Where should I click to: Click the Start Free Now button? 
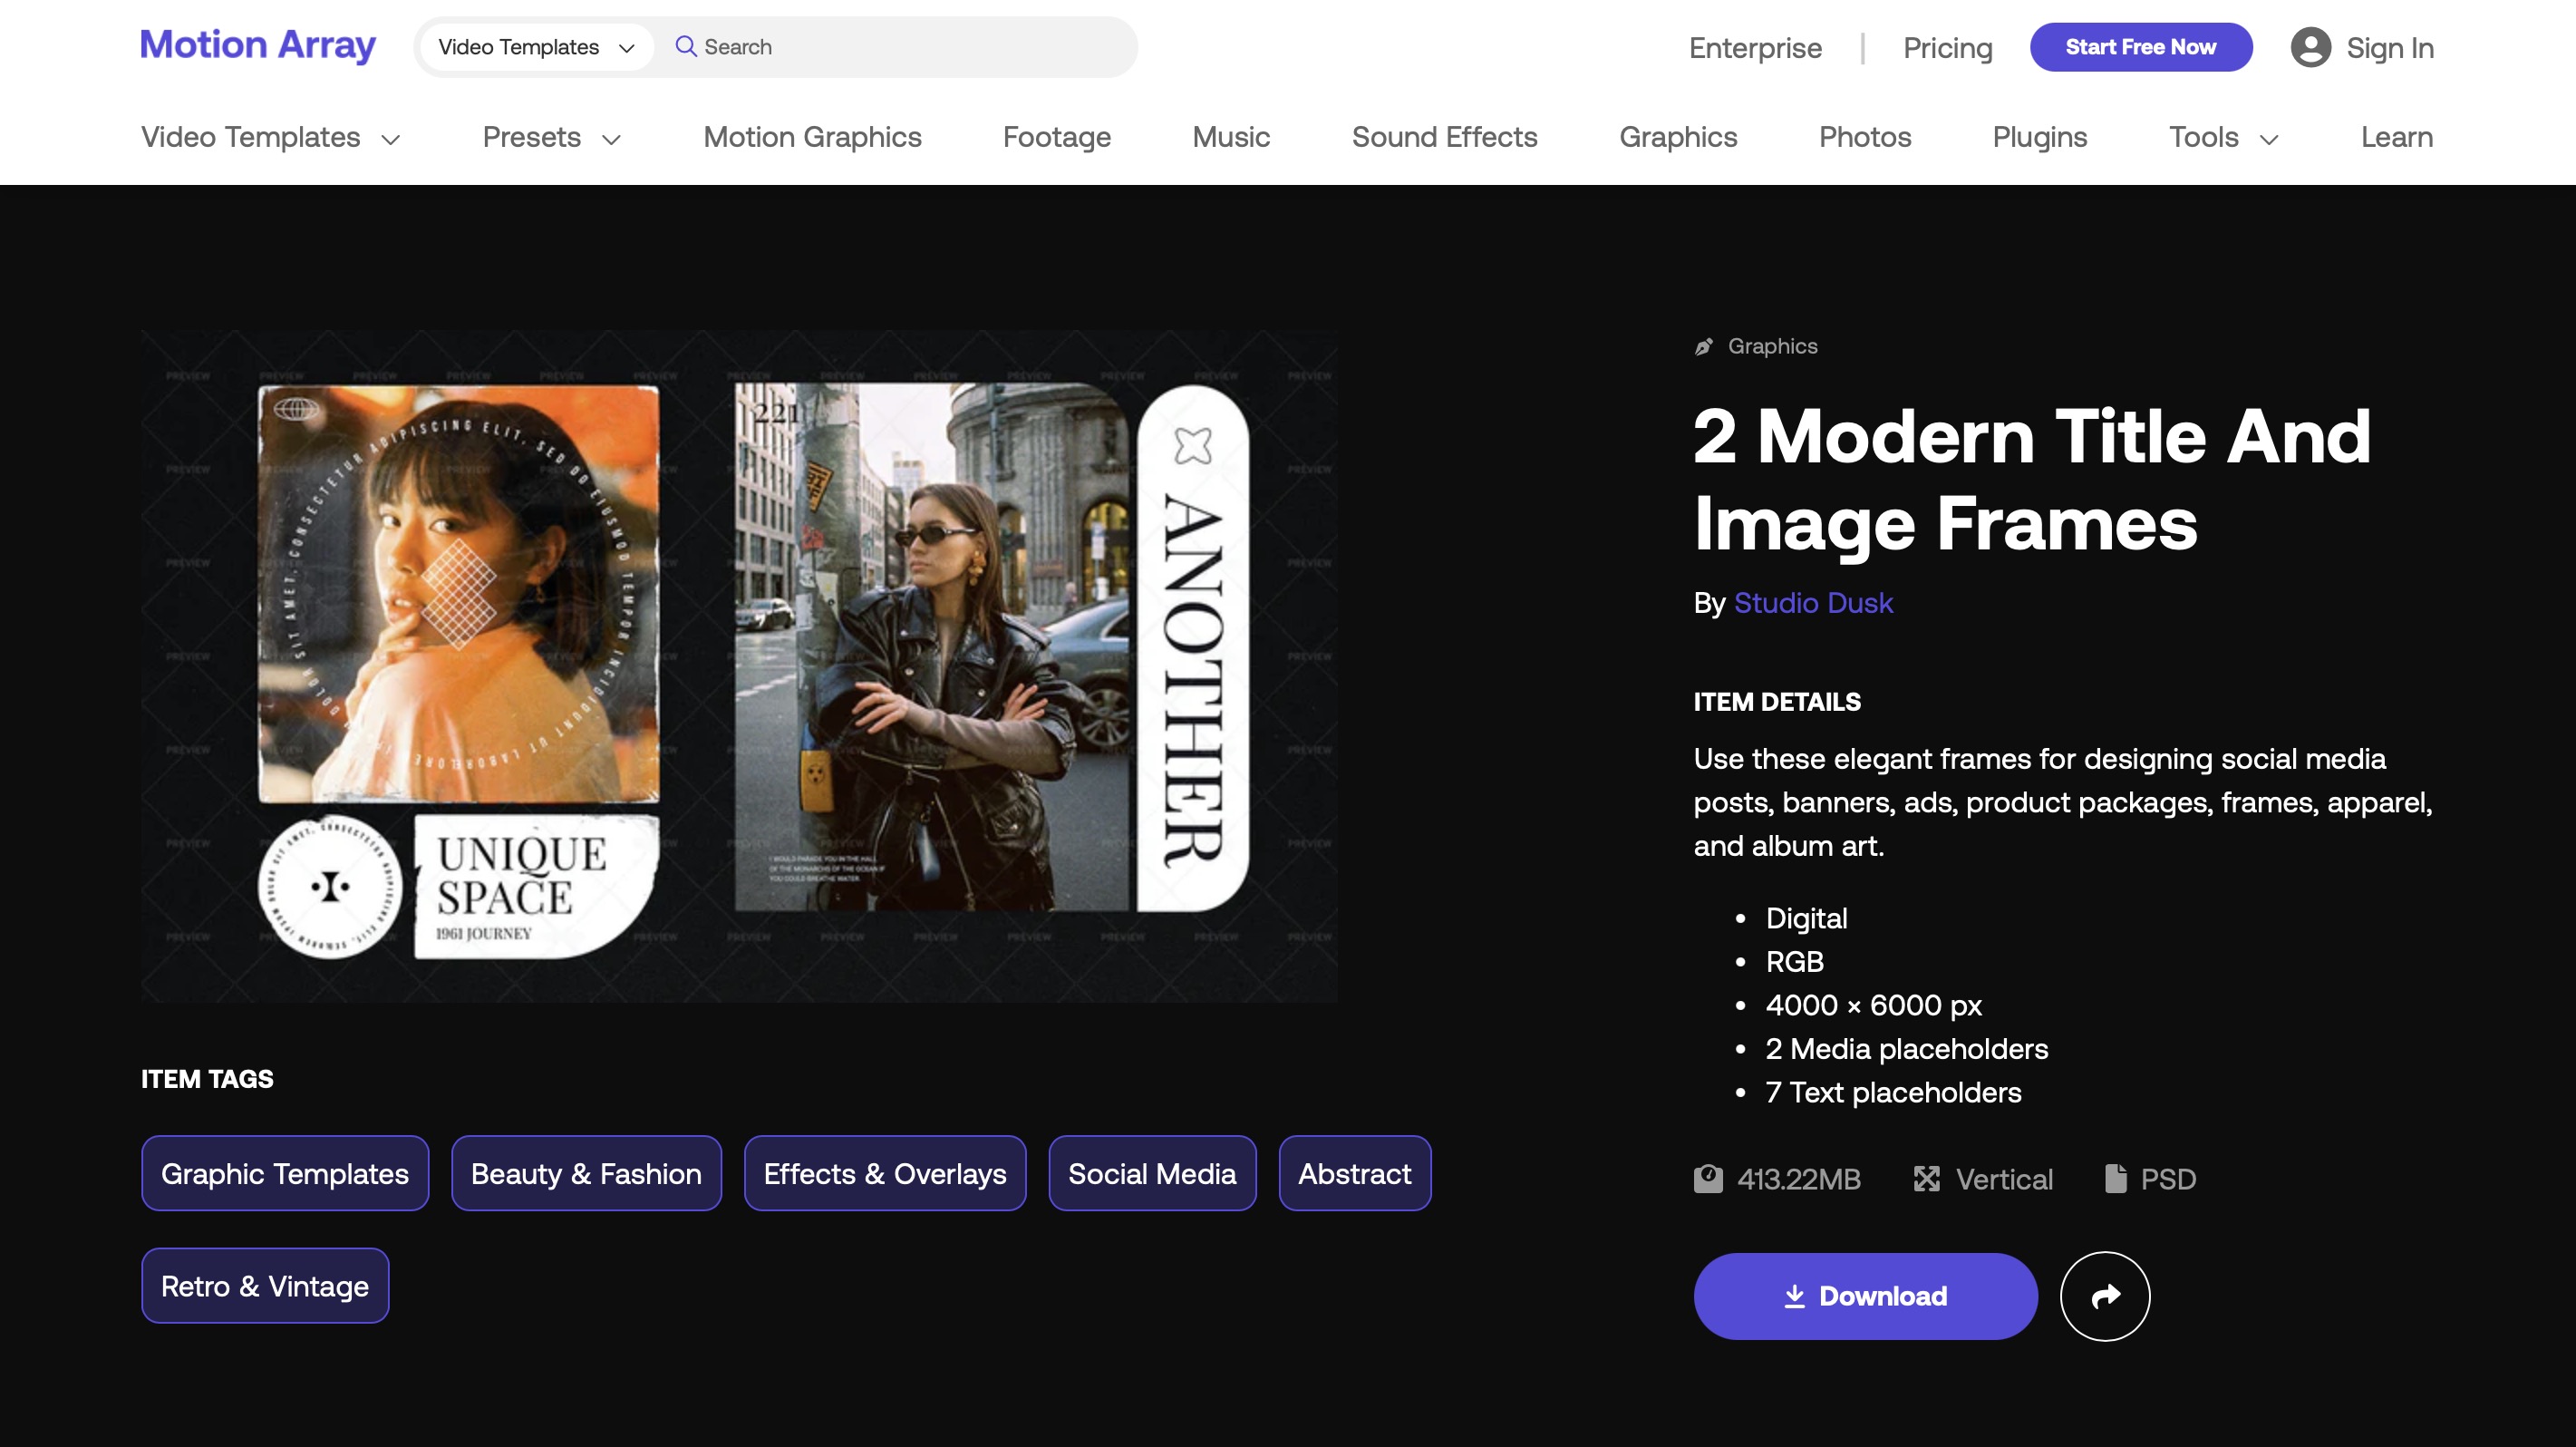coord(2140,47)
